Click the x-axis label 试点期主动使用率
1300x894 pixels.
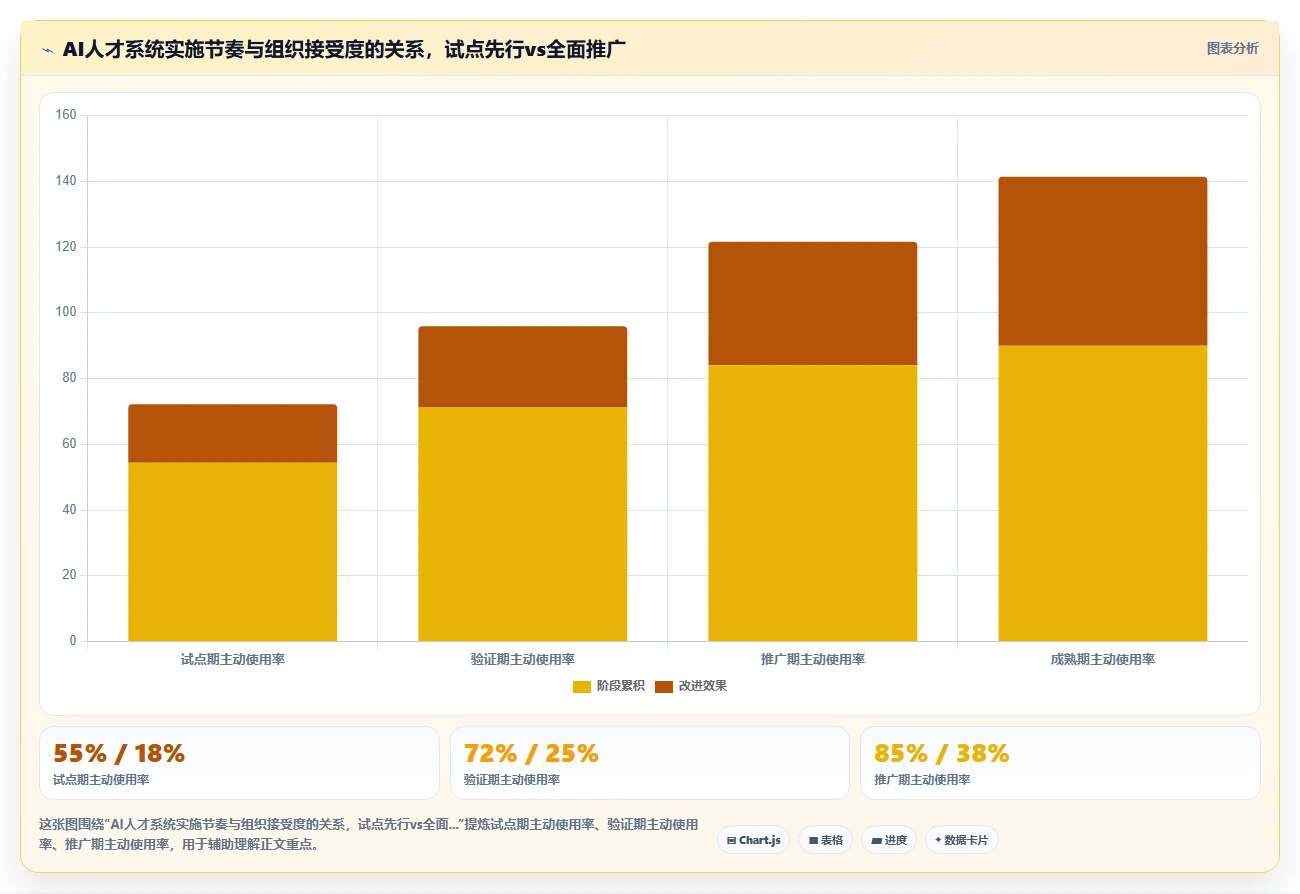tap(232, 660)
